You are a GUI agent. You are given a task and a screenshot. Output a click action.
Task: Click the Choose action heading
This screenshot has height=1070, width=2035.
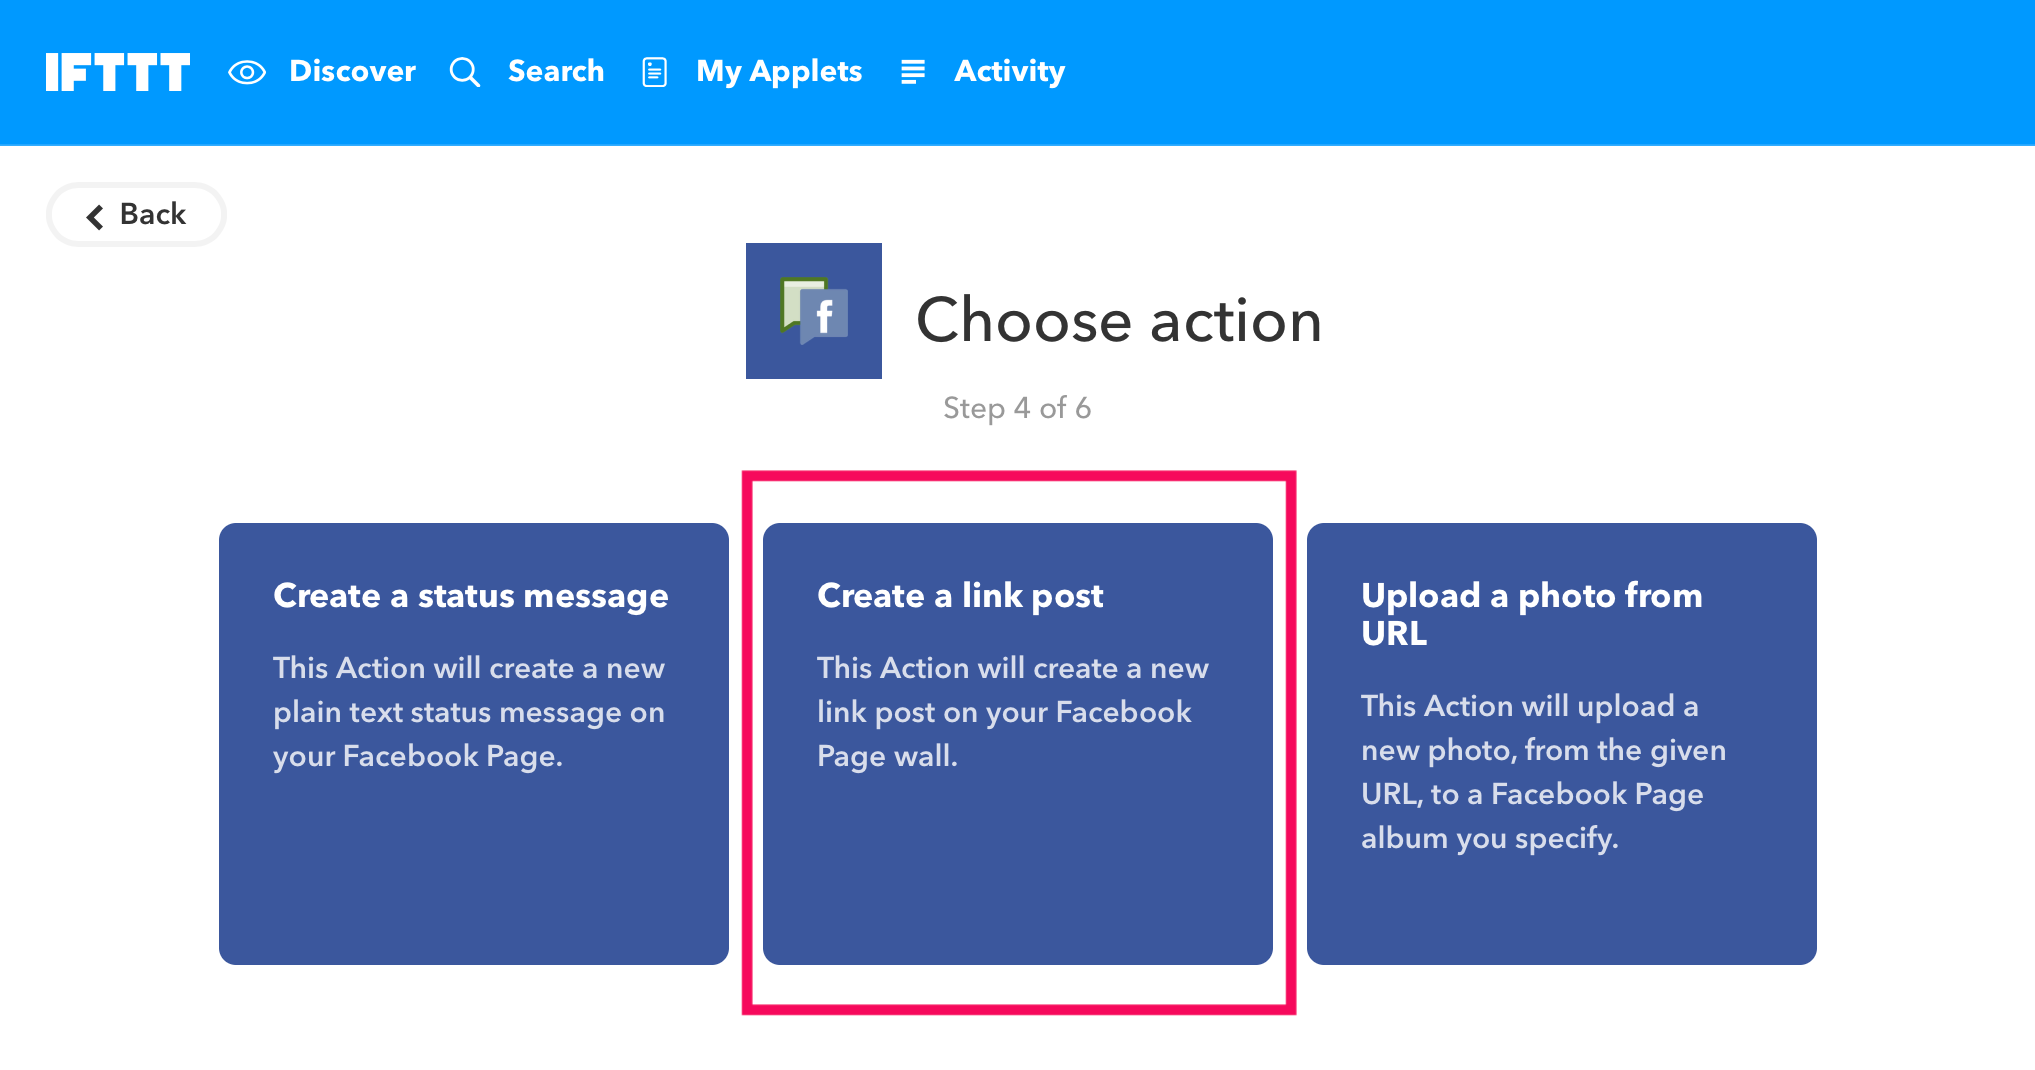(x=1119, y=321)
